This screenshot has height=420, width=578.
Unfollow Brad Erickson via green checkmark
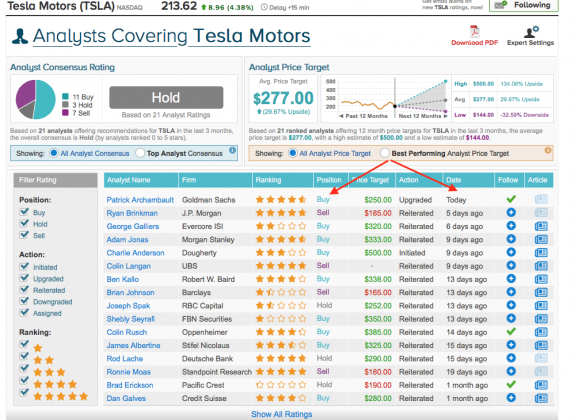511,385
